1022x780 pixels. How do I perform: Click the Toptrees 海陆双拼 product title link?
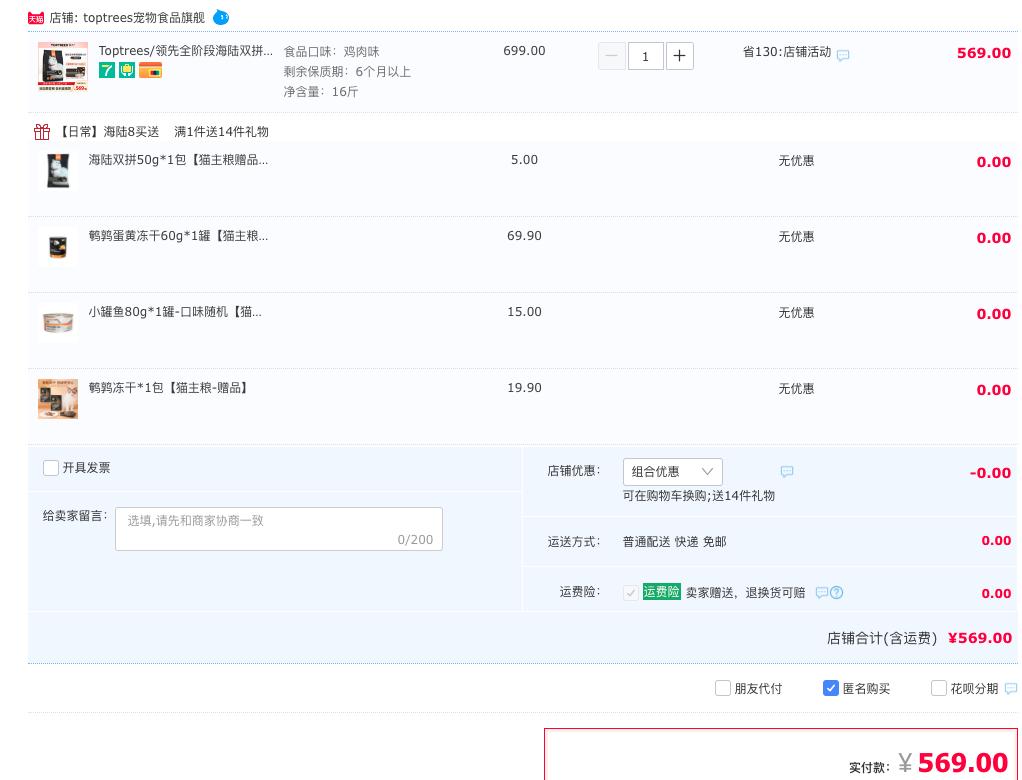(186, 50)
